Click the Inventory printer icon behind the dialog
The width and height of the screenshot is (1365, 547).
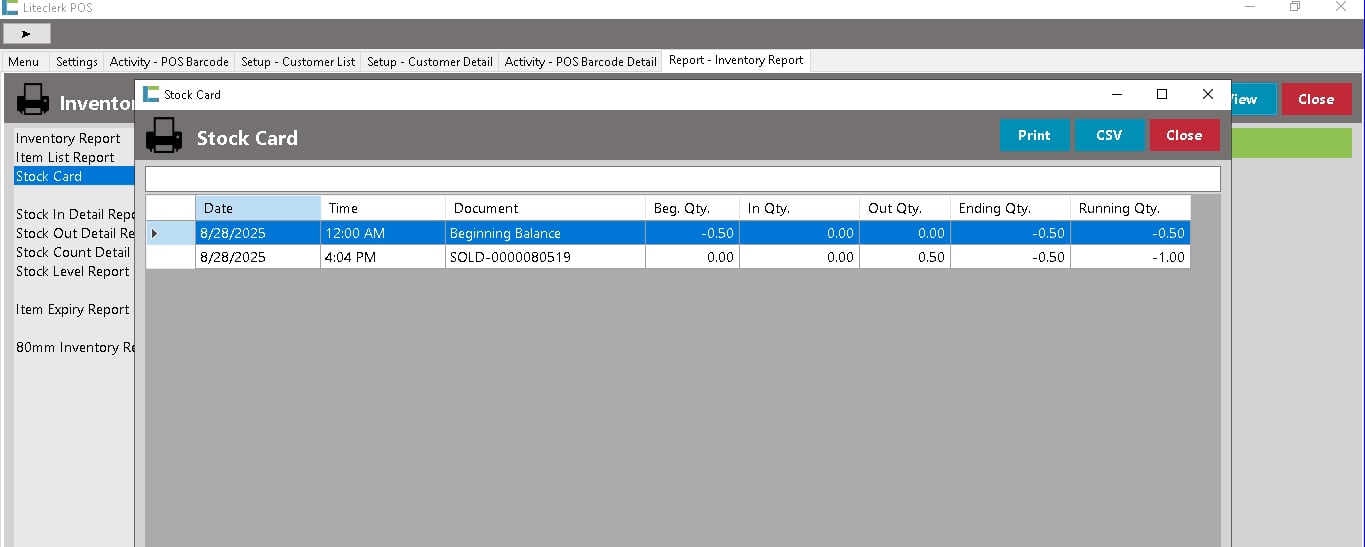tap(33, 100)
